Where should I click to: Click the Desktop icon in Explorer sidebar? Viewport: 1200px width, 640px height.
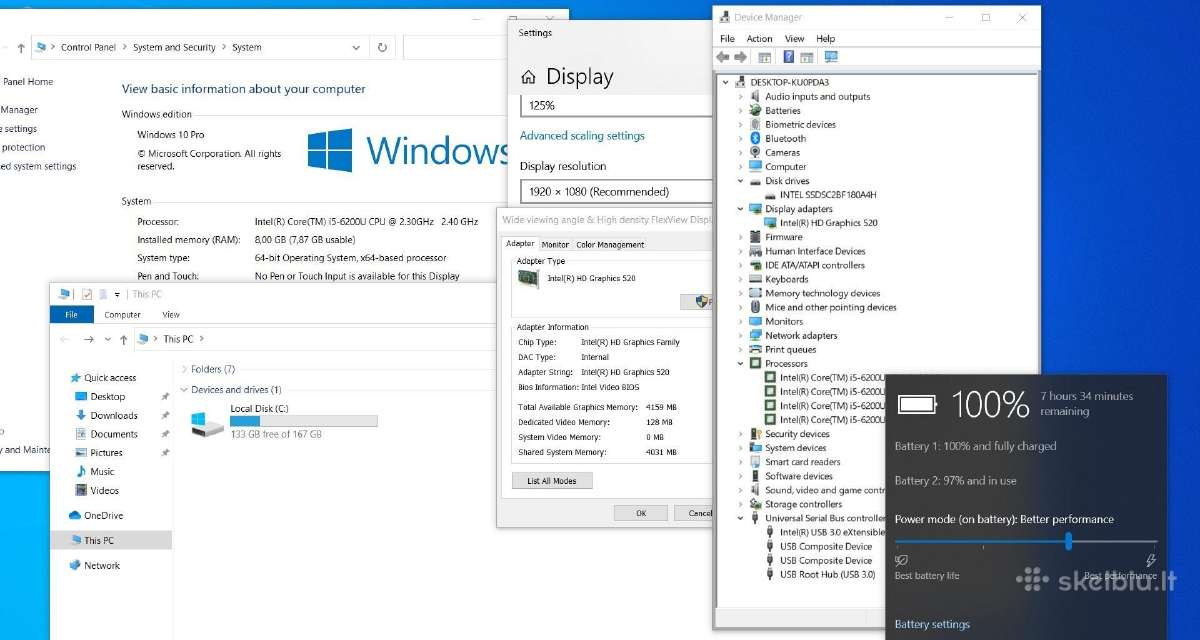coord(82,397)
